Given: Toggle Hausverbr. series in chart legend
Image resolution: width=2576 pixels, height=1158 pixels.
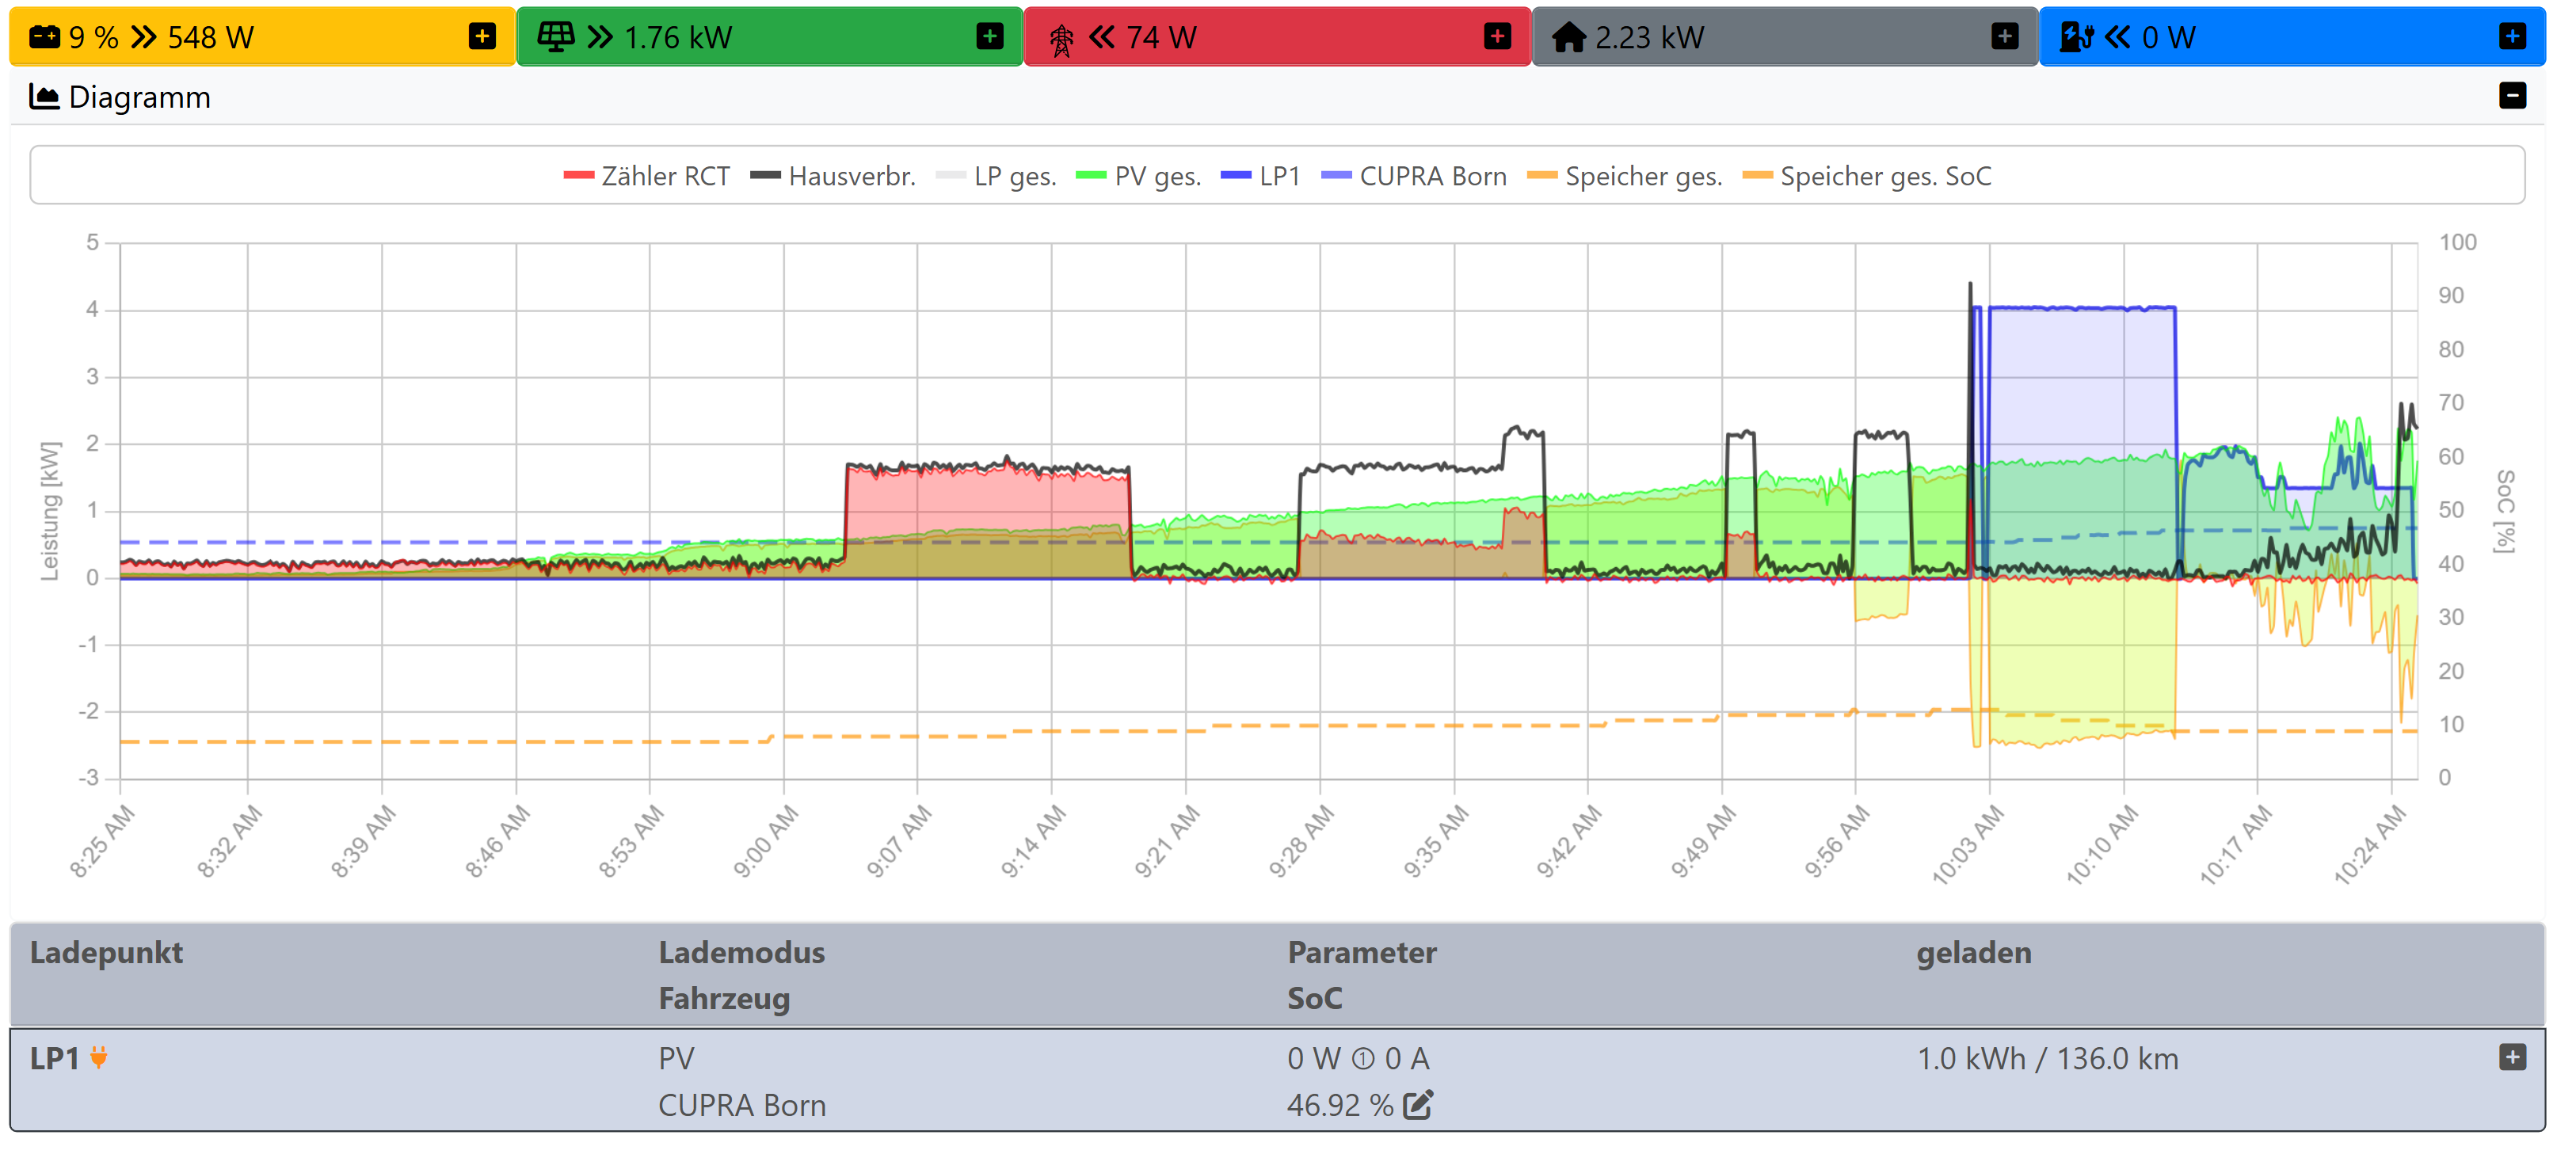Looking at the screenshot, I should [x=833, y=176].
